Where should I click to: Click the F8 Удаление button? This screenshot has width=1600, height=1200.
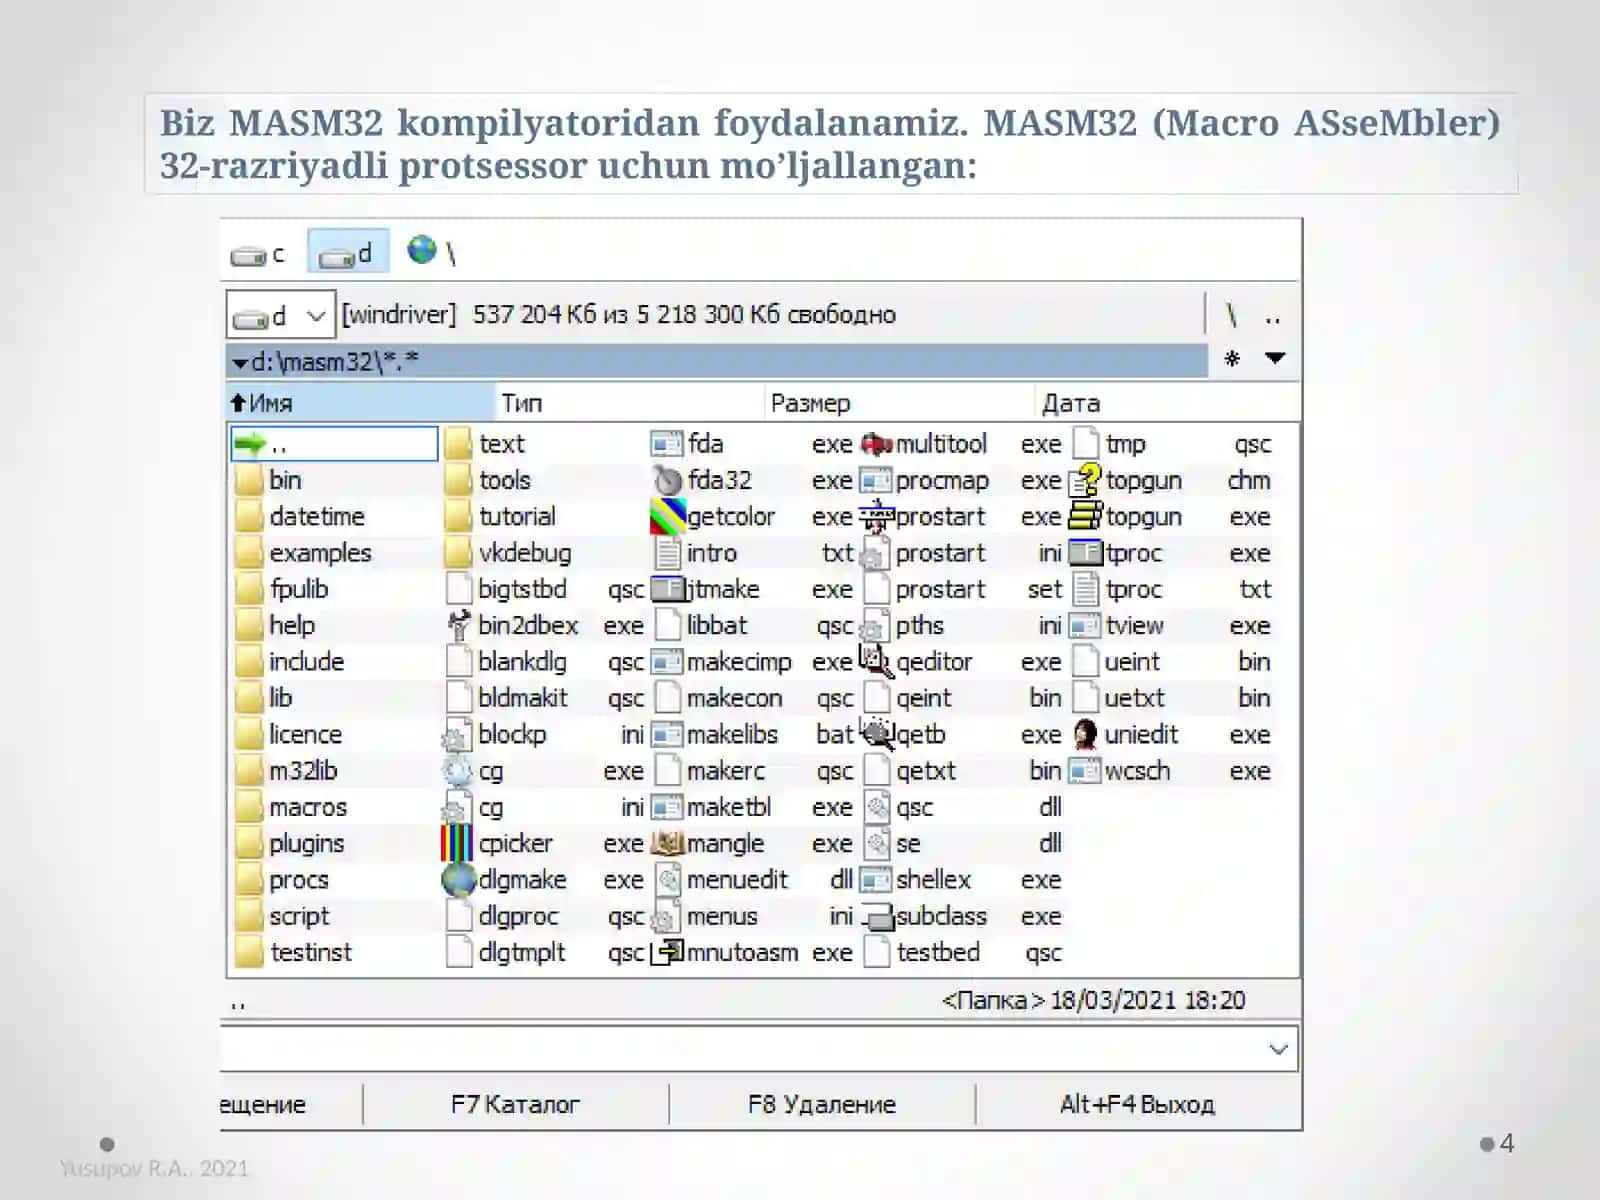click(x=822, y=1105)
